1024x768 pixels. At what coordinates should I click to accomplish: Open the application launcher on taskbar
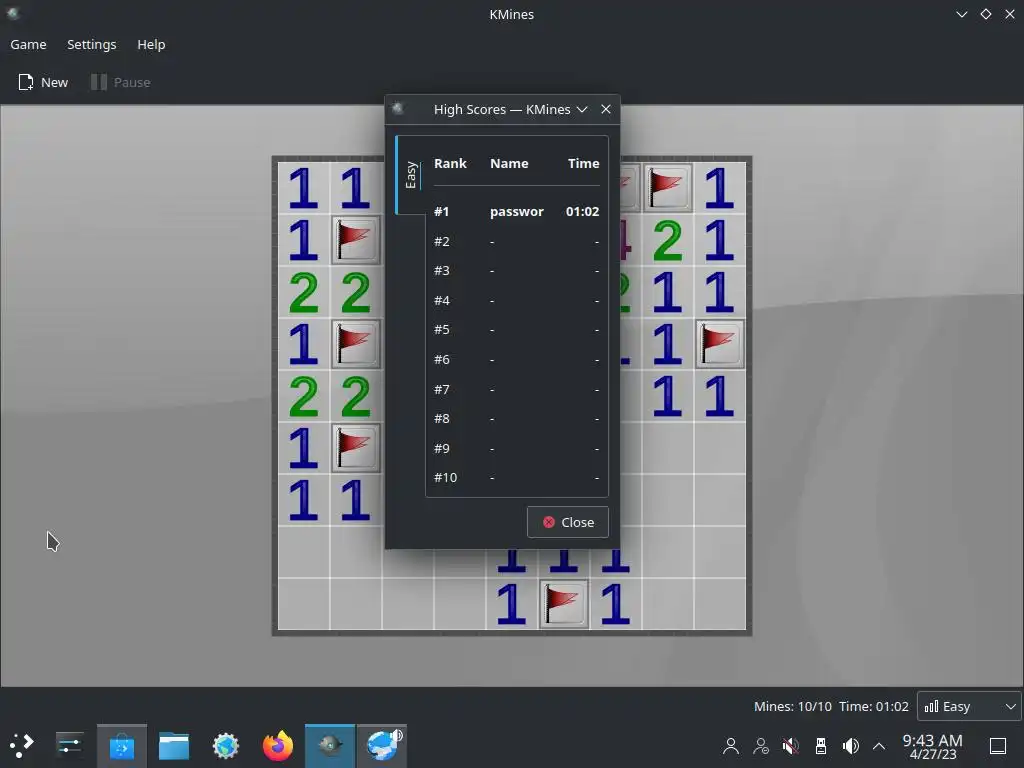[22, 745]
